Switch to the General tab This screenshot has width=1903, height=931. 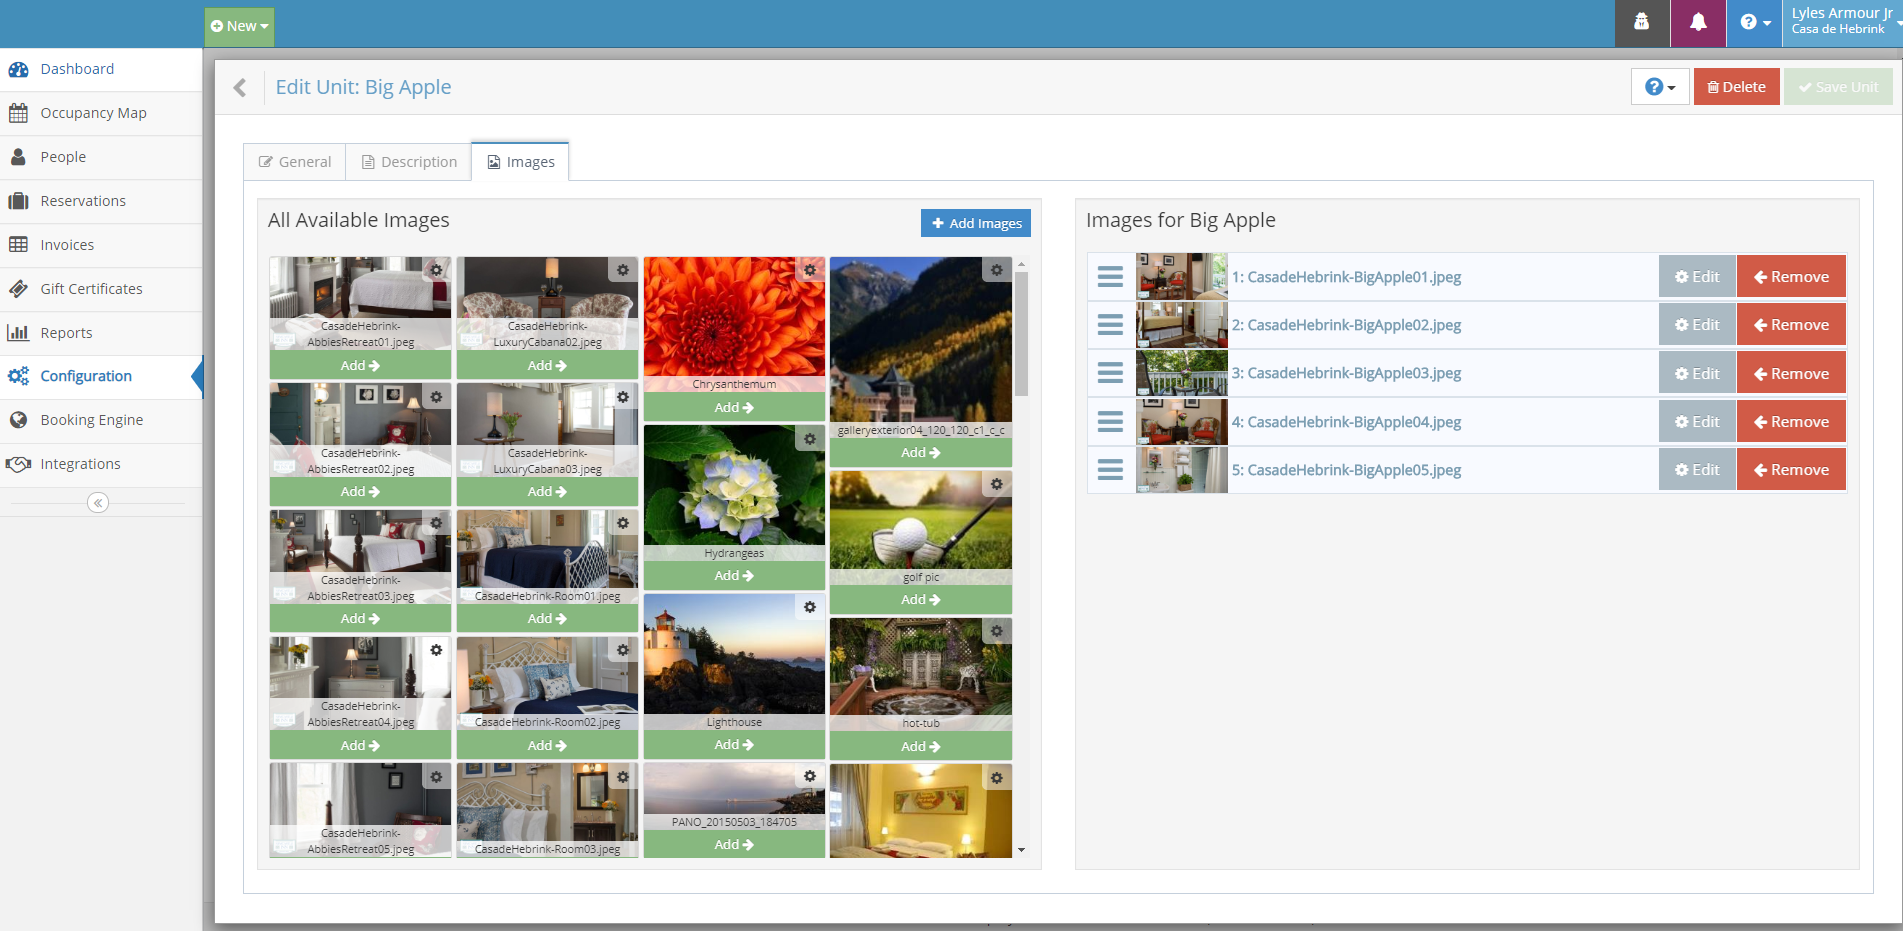tap(293, 161)
